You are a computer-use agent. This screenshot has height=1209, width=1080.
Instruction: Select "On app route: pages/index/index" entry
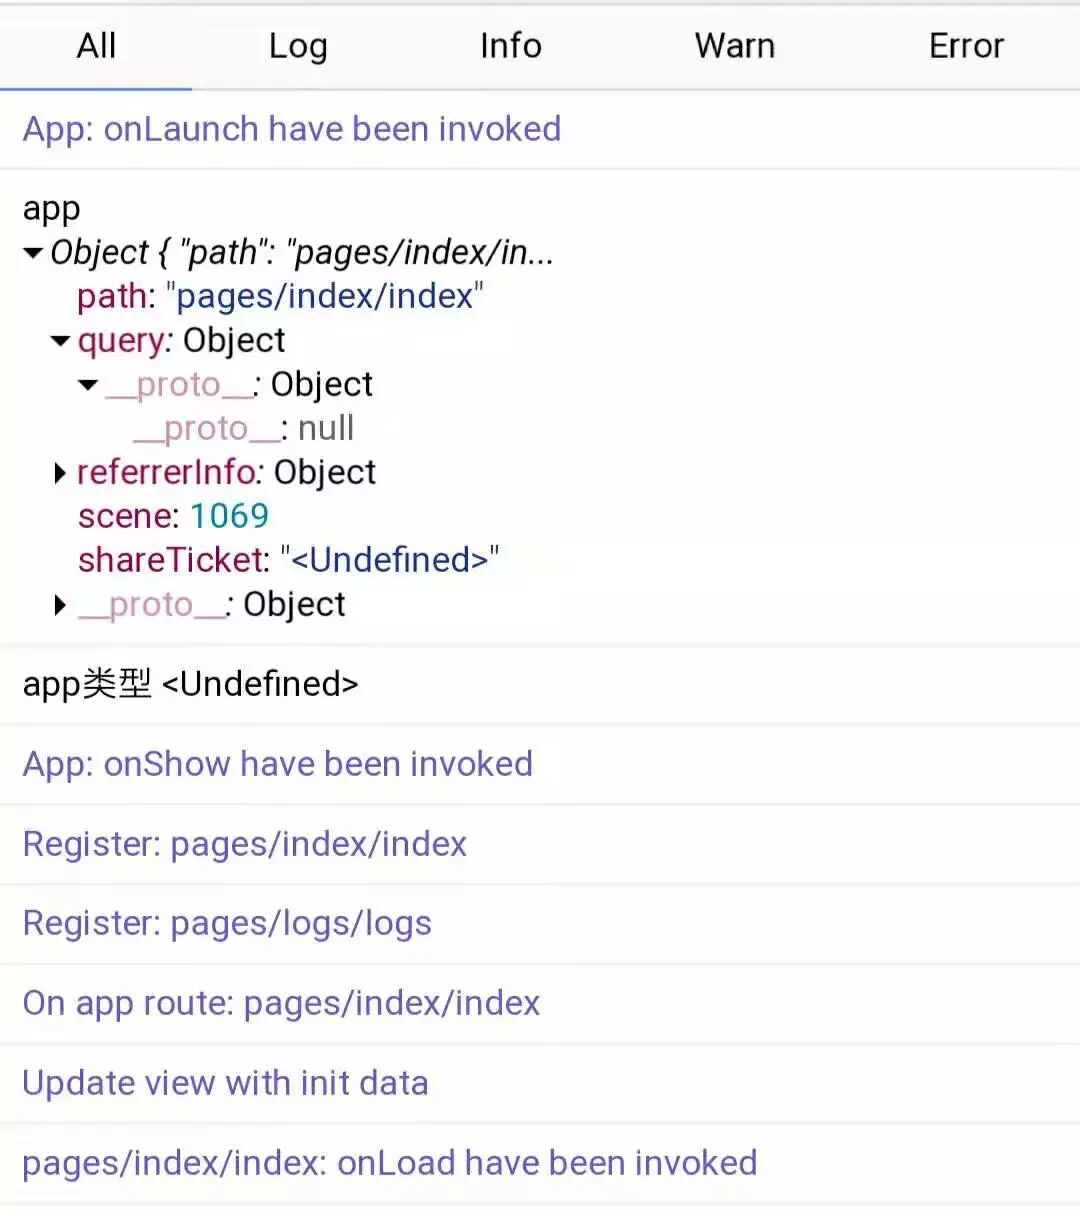coord(281,1003)
